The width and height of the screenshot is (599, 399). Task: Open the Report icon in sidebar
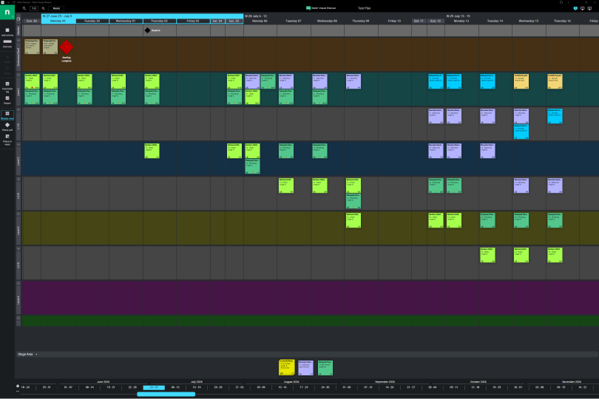(7, 98)
